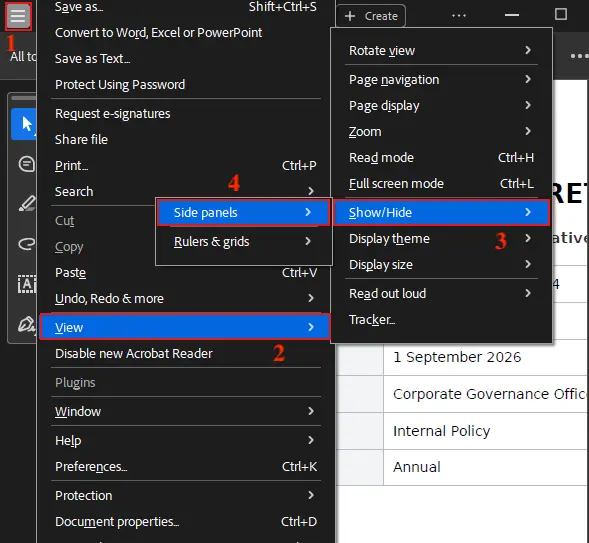Open the hamburger main menu

18,16
